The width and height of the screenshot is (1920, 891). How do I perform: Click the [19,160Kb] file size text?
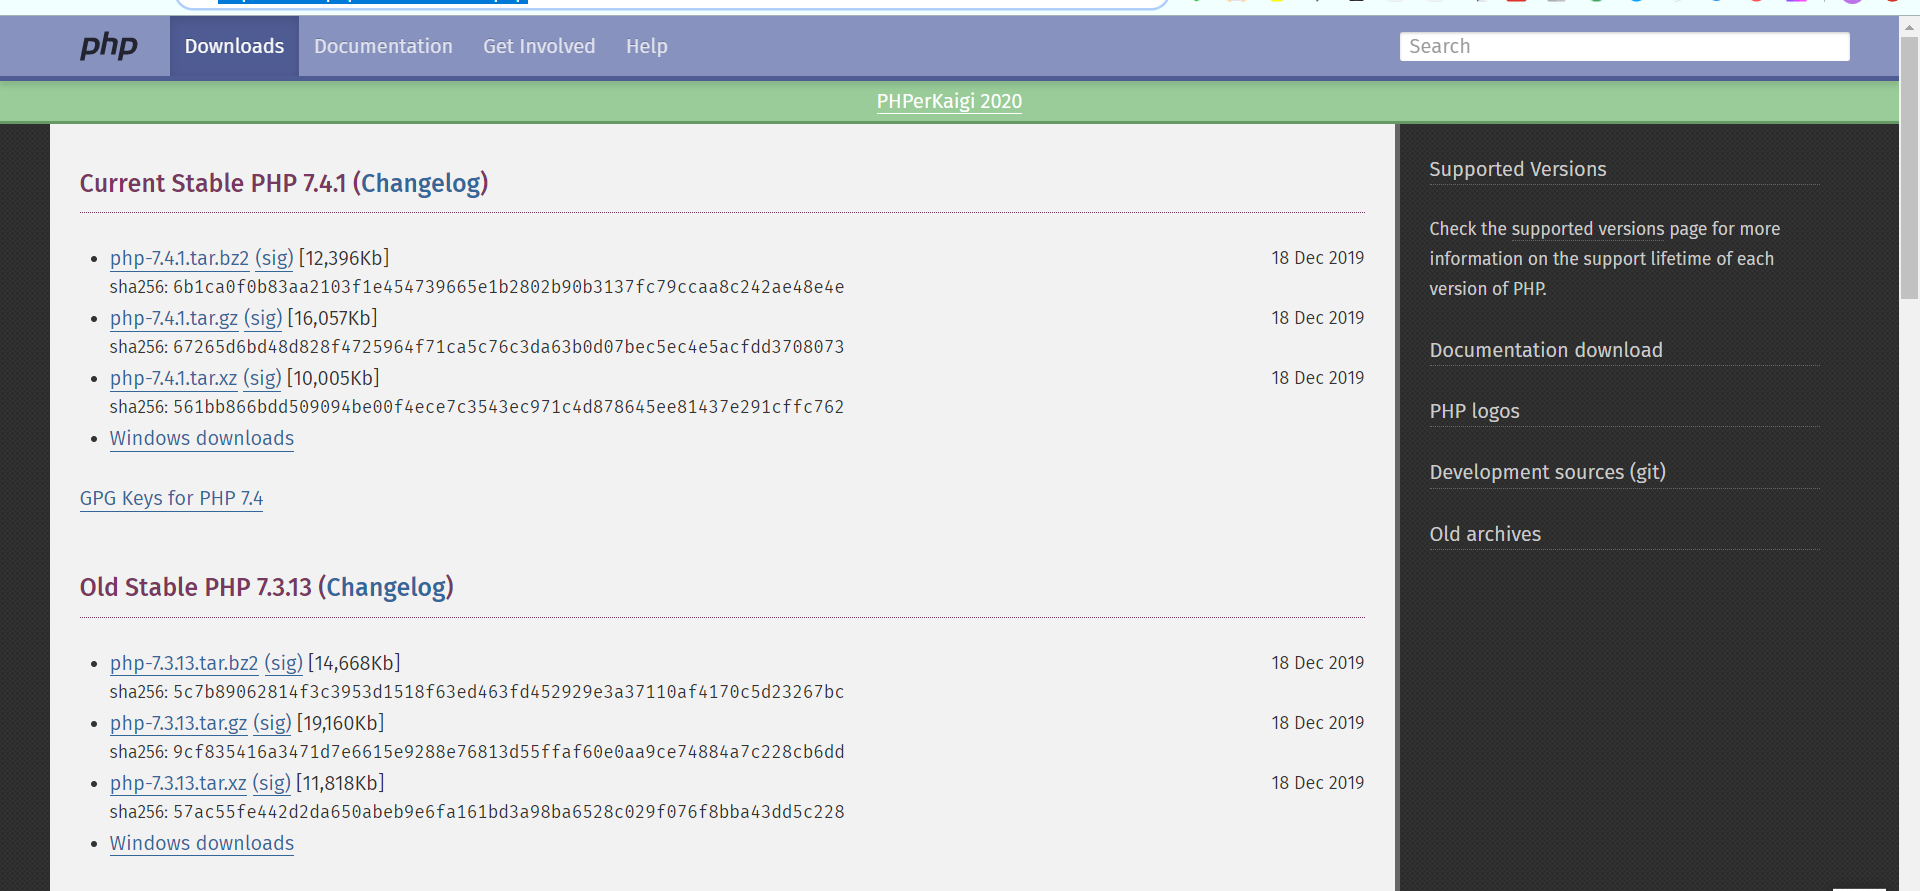[x=341, y=723]
